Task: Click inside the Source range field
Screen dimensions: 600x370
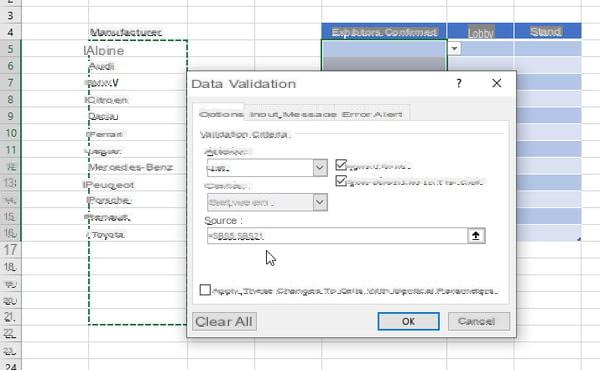Action: (x=337, y=236)
